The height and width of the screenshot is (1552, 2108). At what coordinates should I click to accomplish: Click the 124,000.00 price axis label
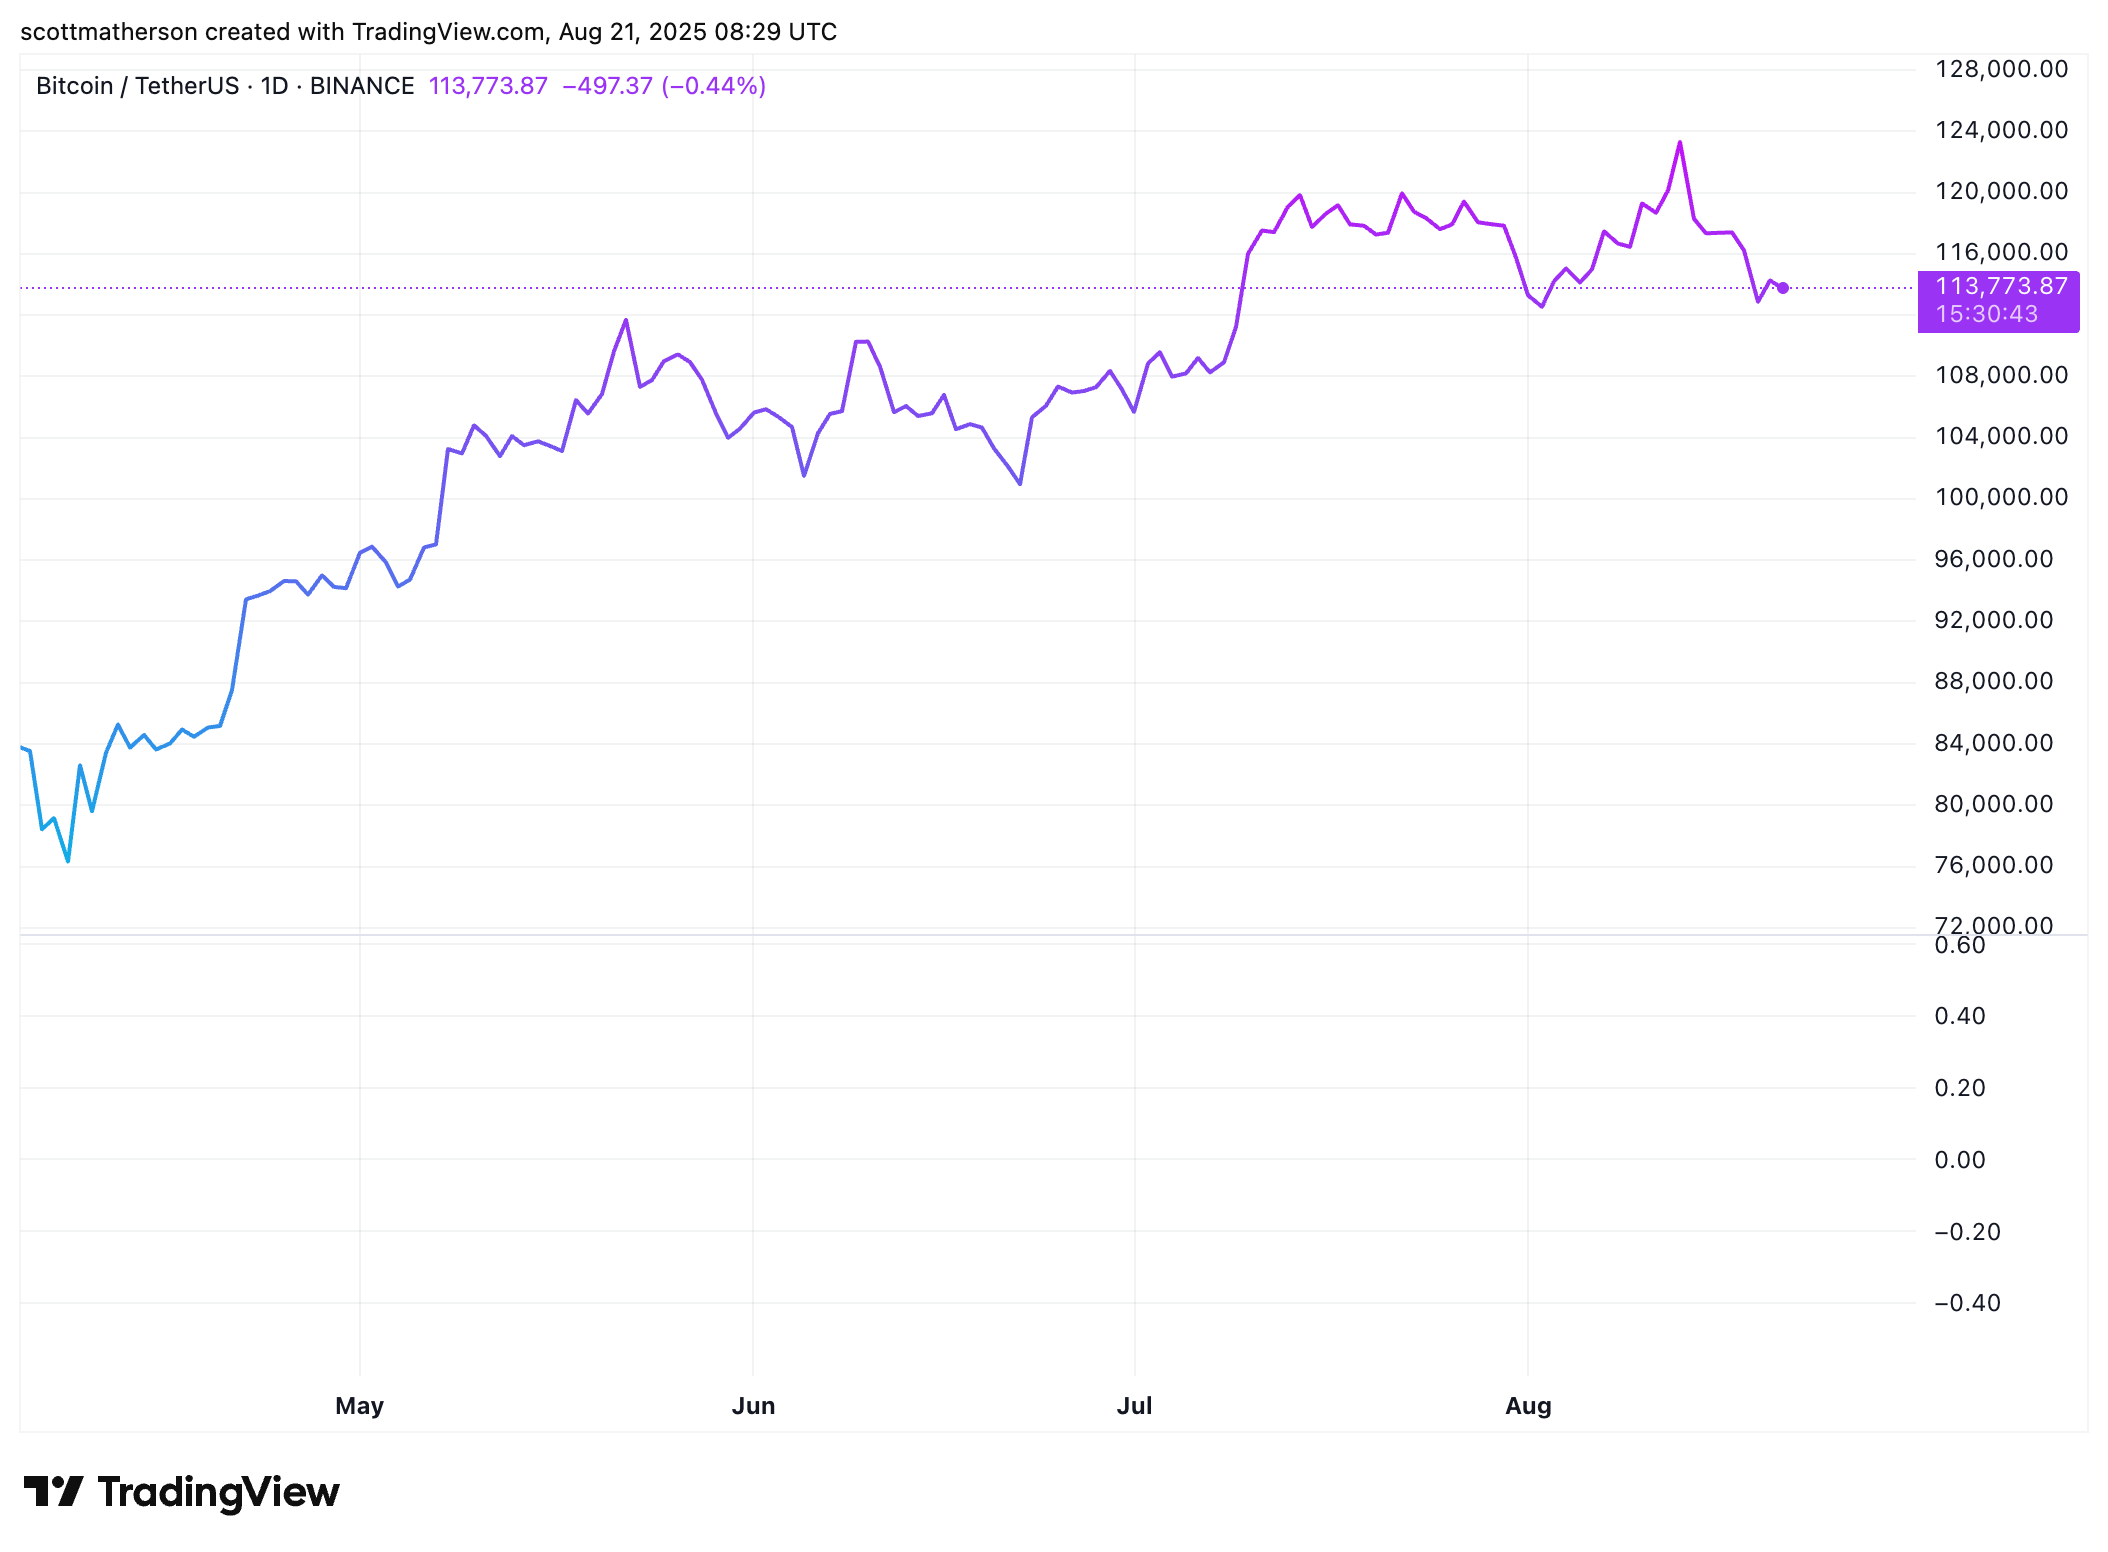point(2001,130)
